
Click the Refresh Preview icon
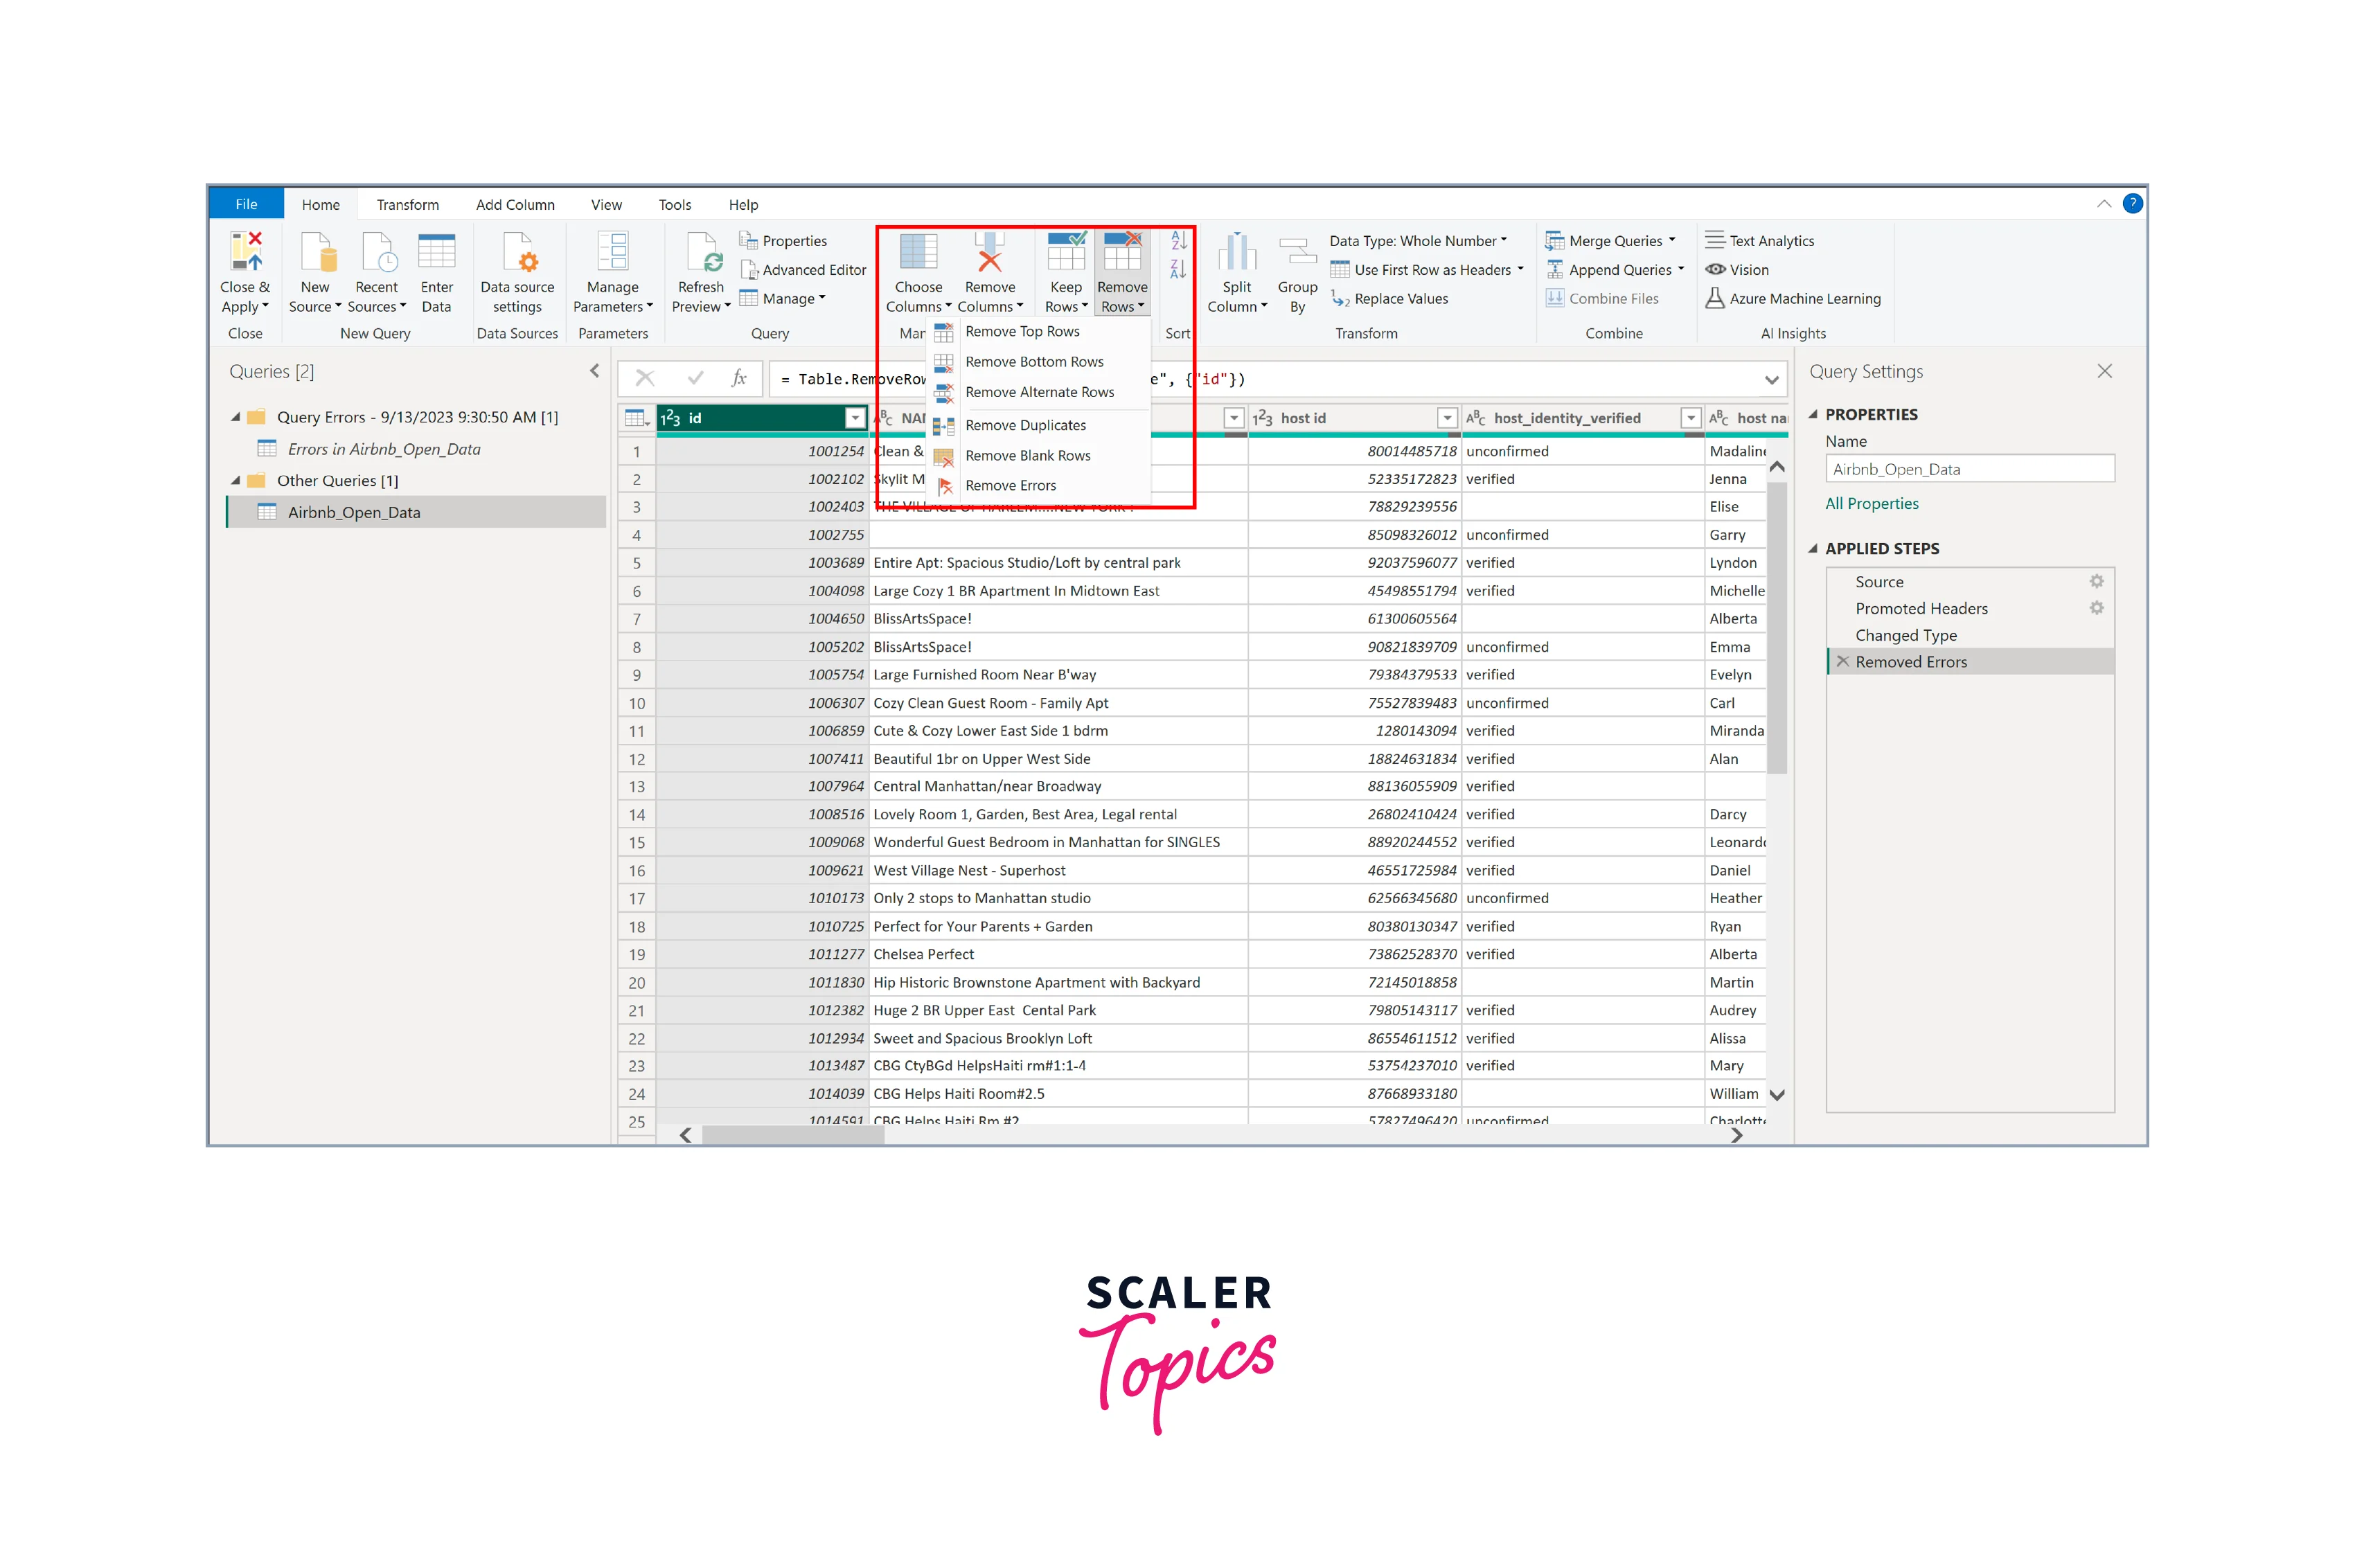pyautogui.click(x=702, y=252)
